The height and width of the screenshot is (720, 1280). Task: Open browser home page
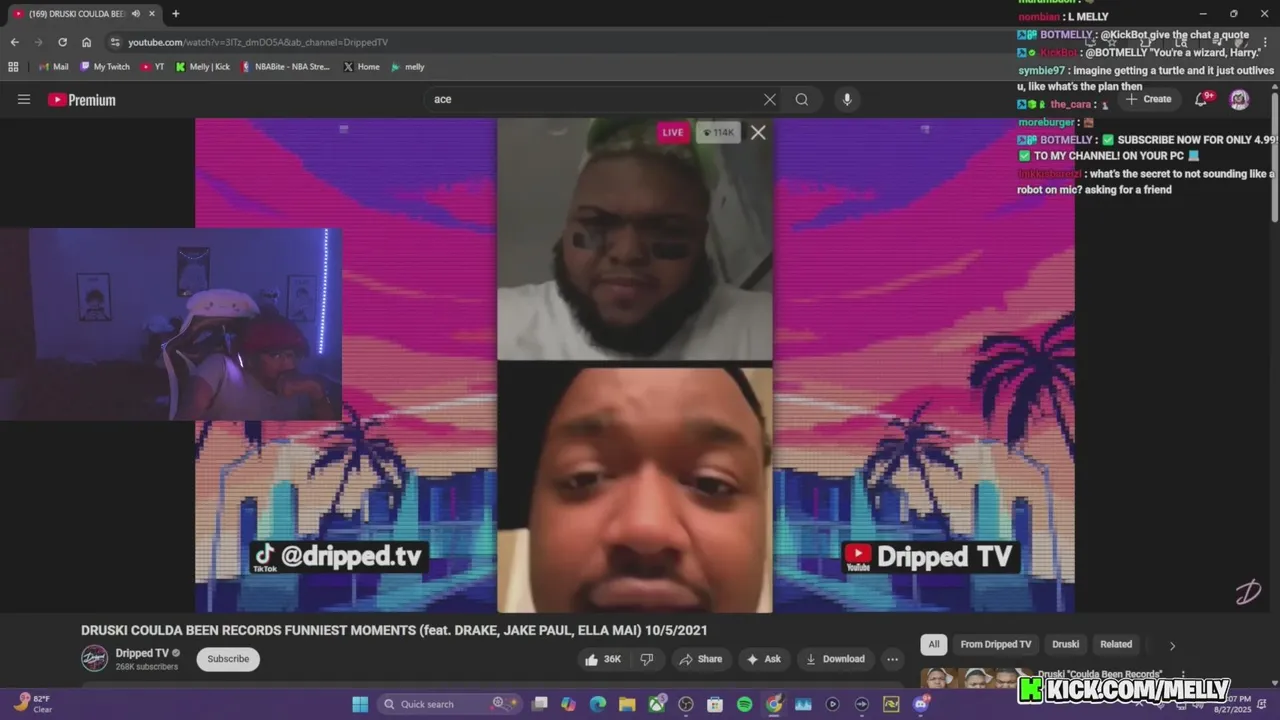coord(87,42)
